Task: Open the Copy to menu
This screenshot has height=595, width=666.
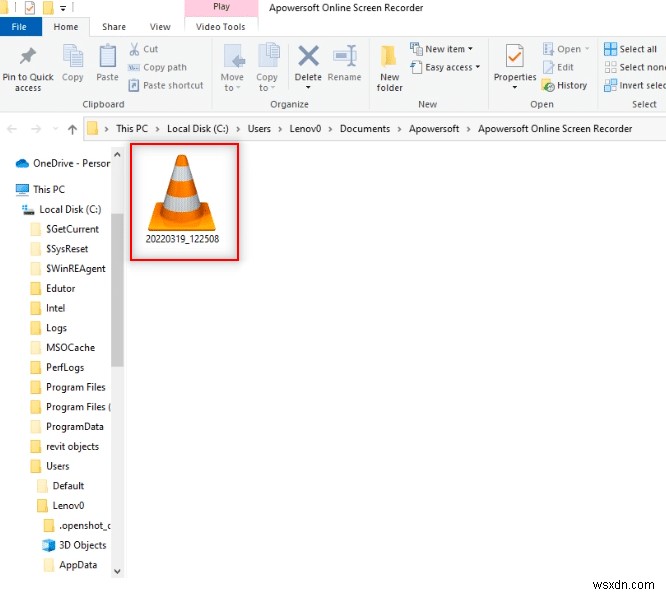Action: (x=267, y=68)
